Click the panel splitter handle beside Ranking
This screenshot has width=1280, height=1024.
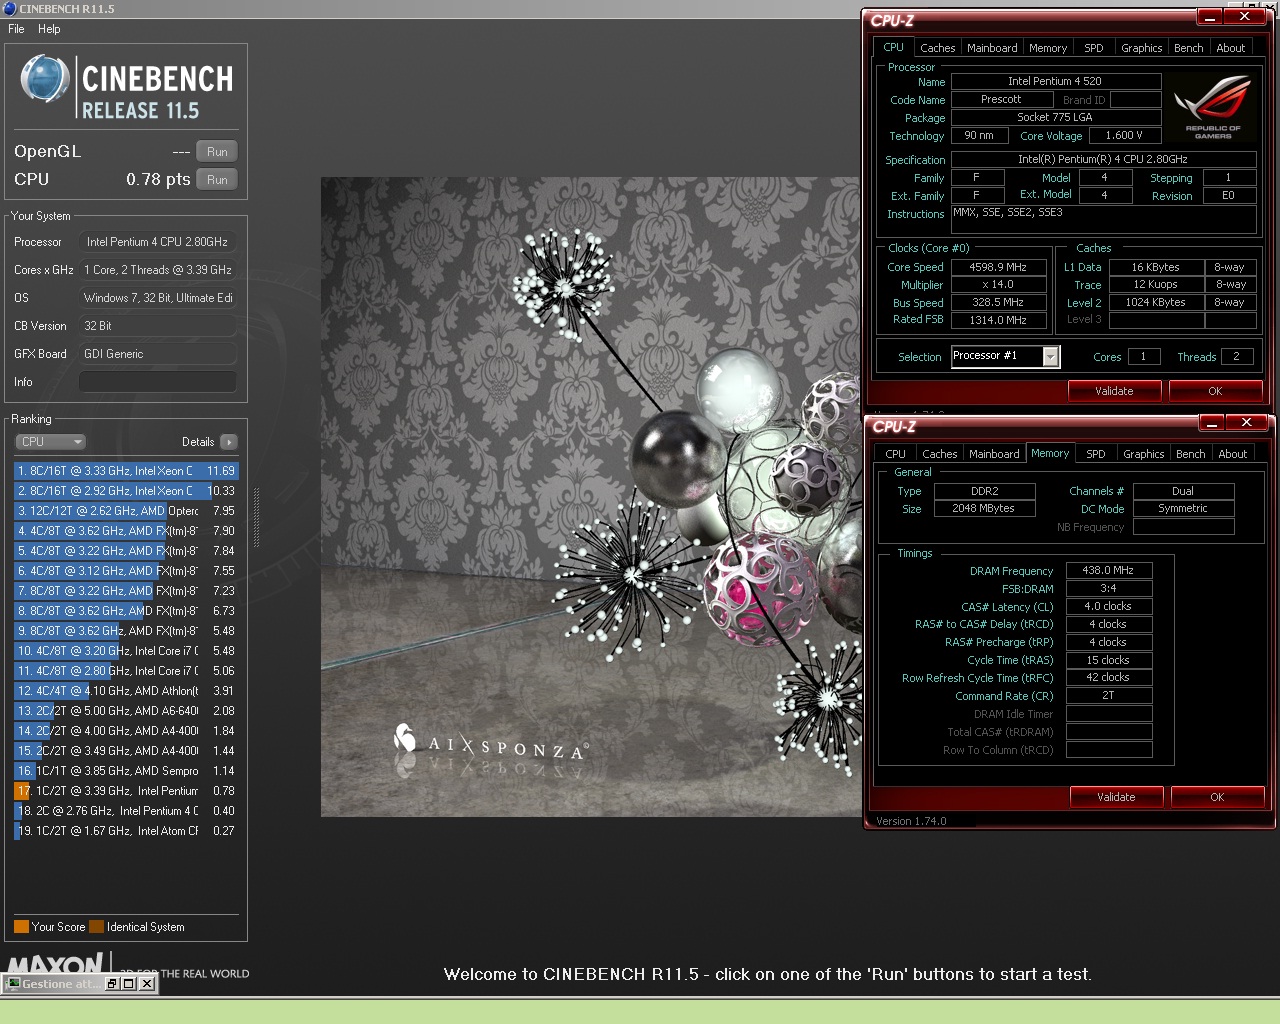257,518
